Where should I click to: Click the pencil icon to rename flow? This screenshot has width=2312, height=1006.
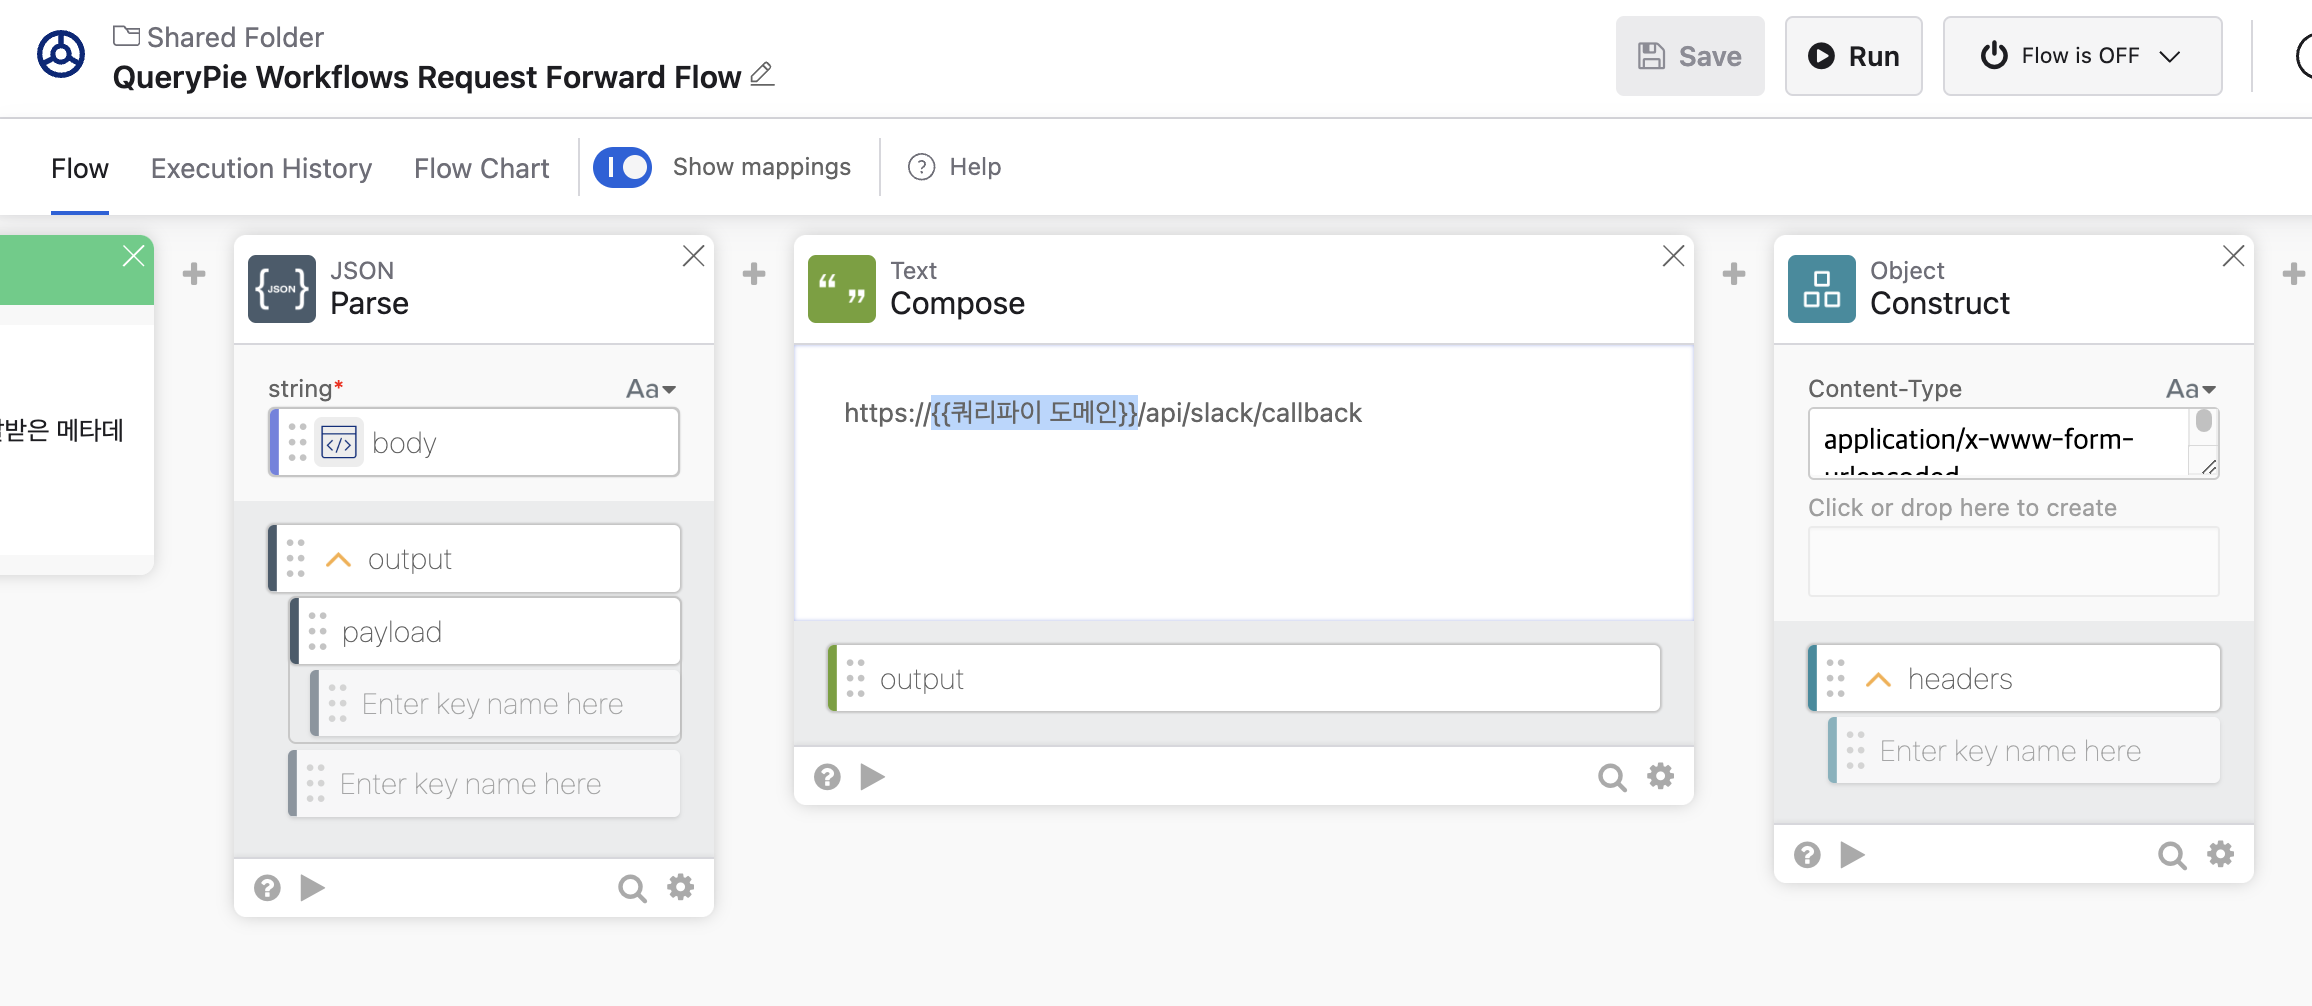(x=762, y=75)
